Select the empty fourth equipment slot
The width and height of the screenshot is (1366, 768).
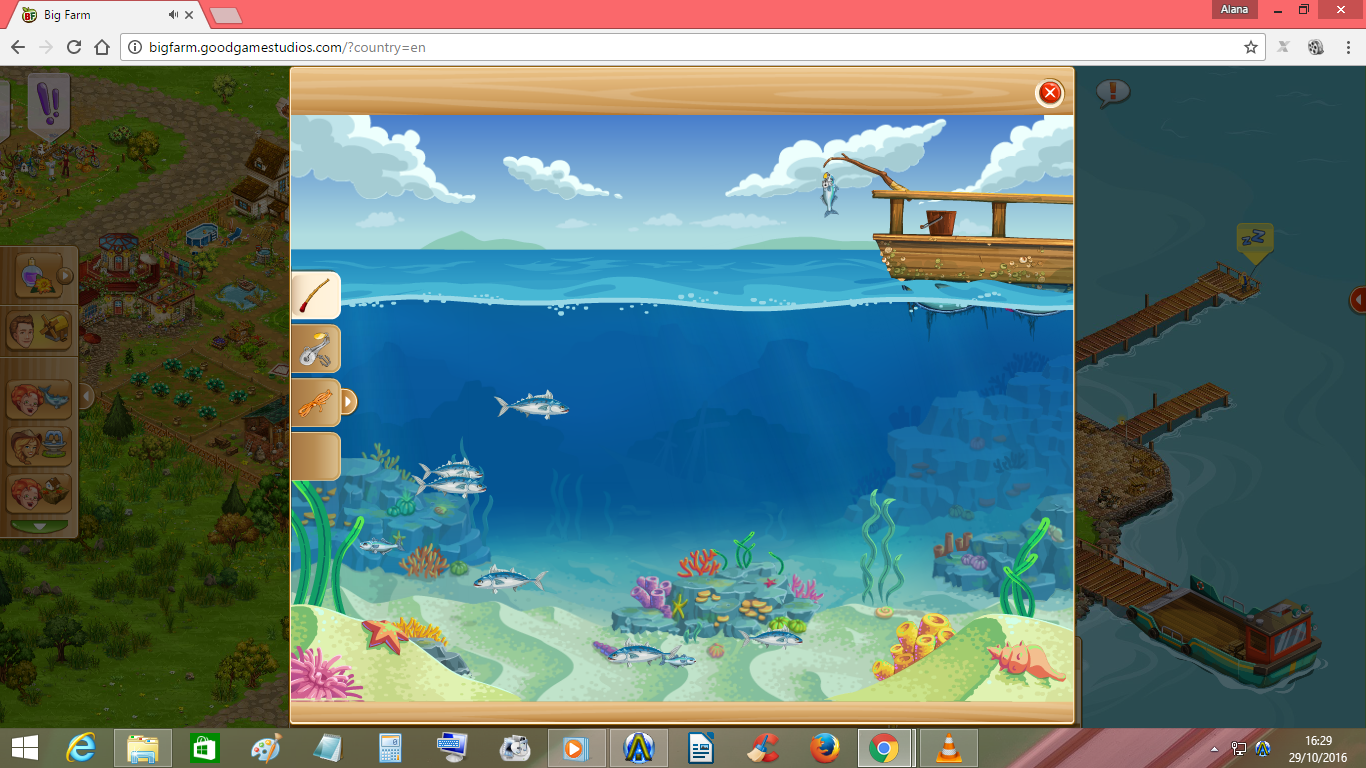pyautogui.click(x=315, y=457)
